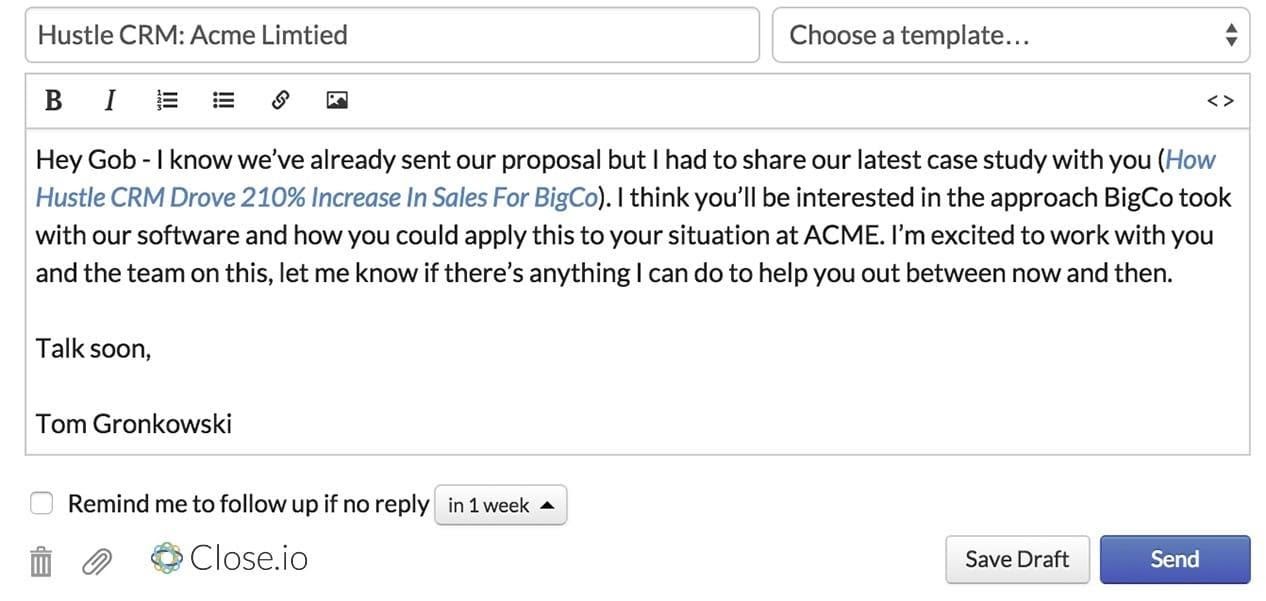Insert a numbered list
The height and width of the screenshot is (601, 1266).
coord(167,100)
